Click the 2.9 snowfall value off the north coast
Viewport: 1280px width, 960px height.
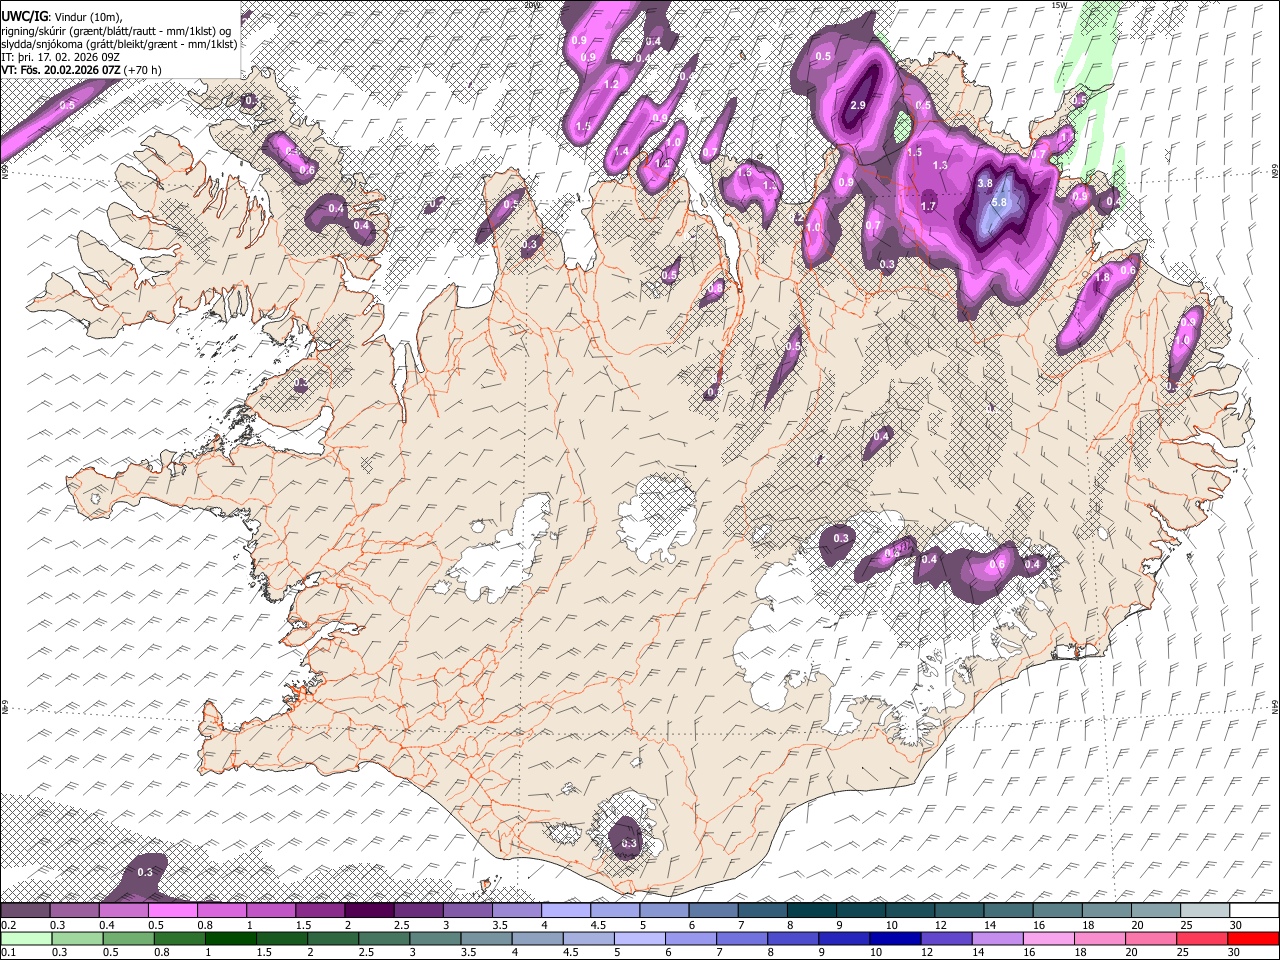[857, 105]
